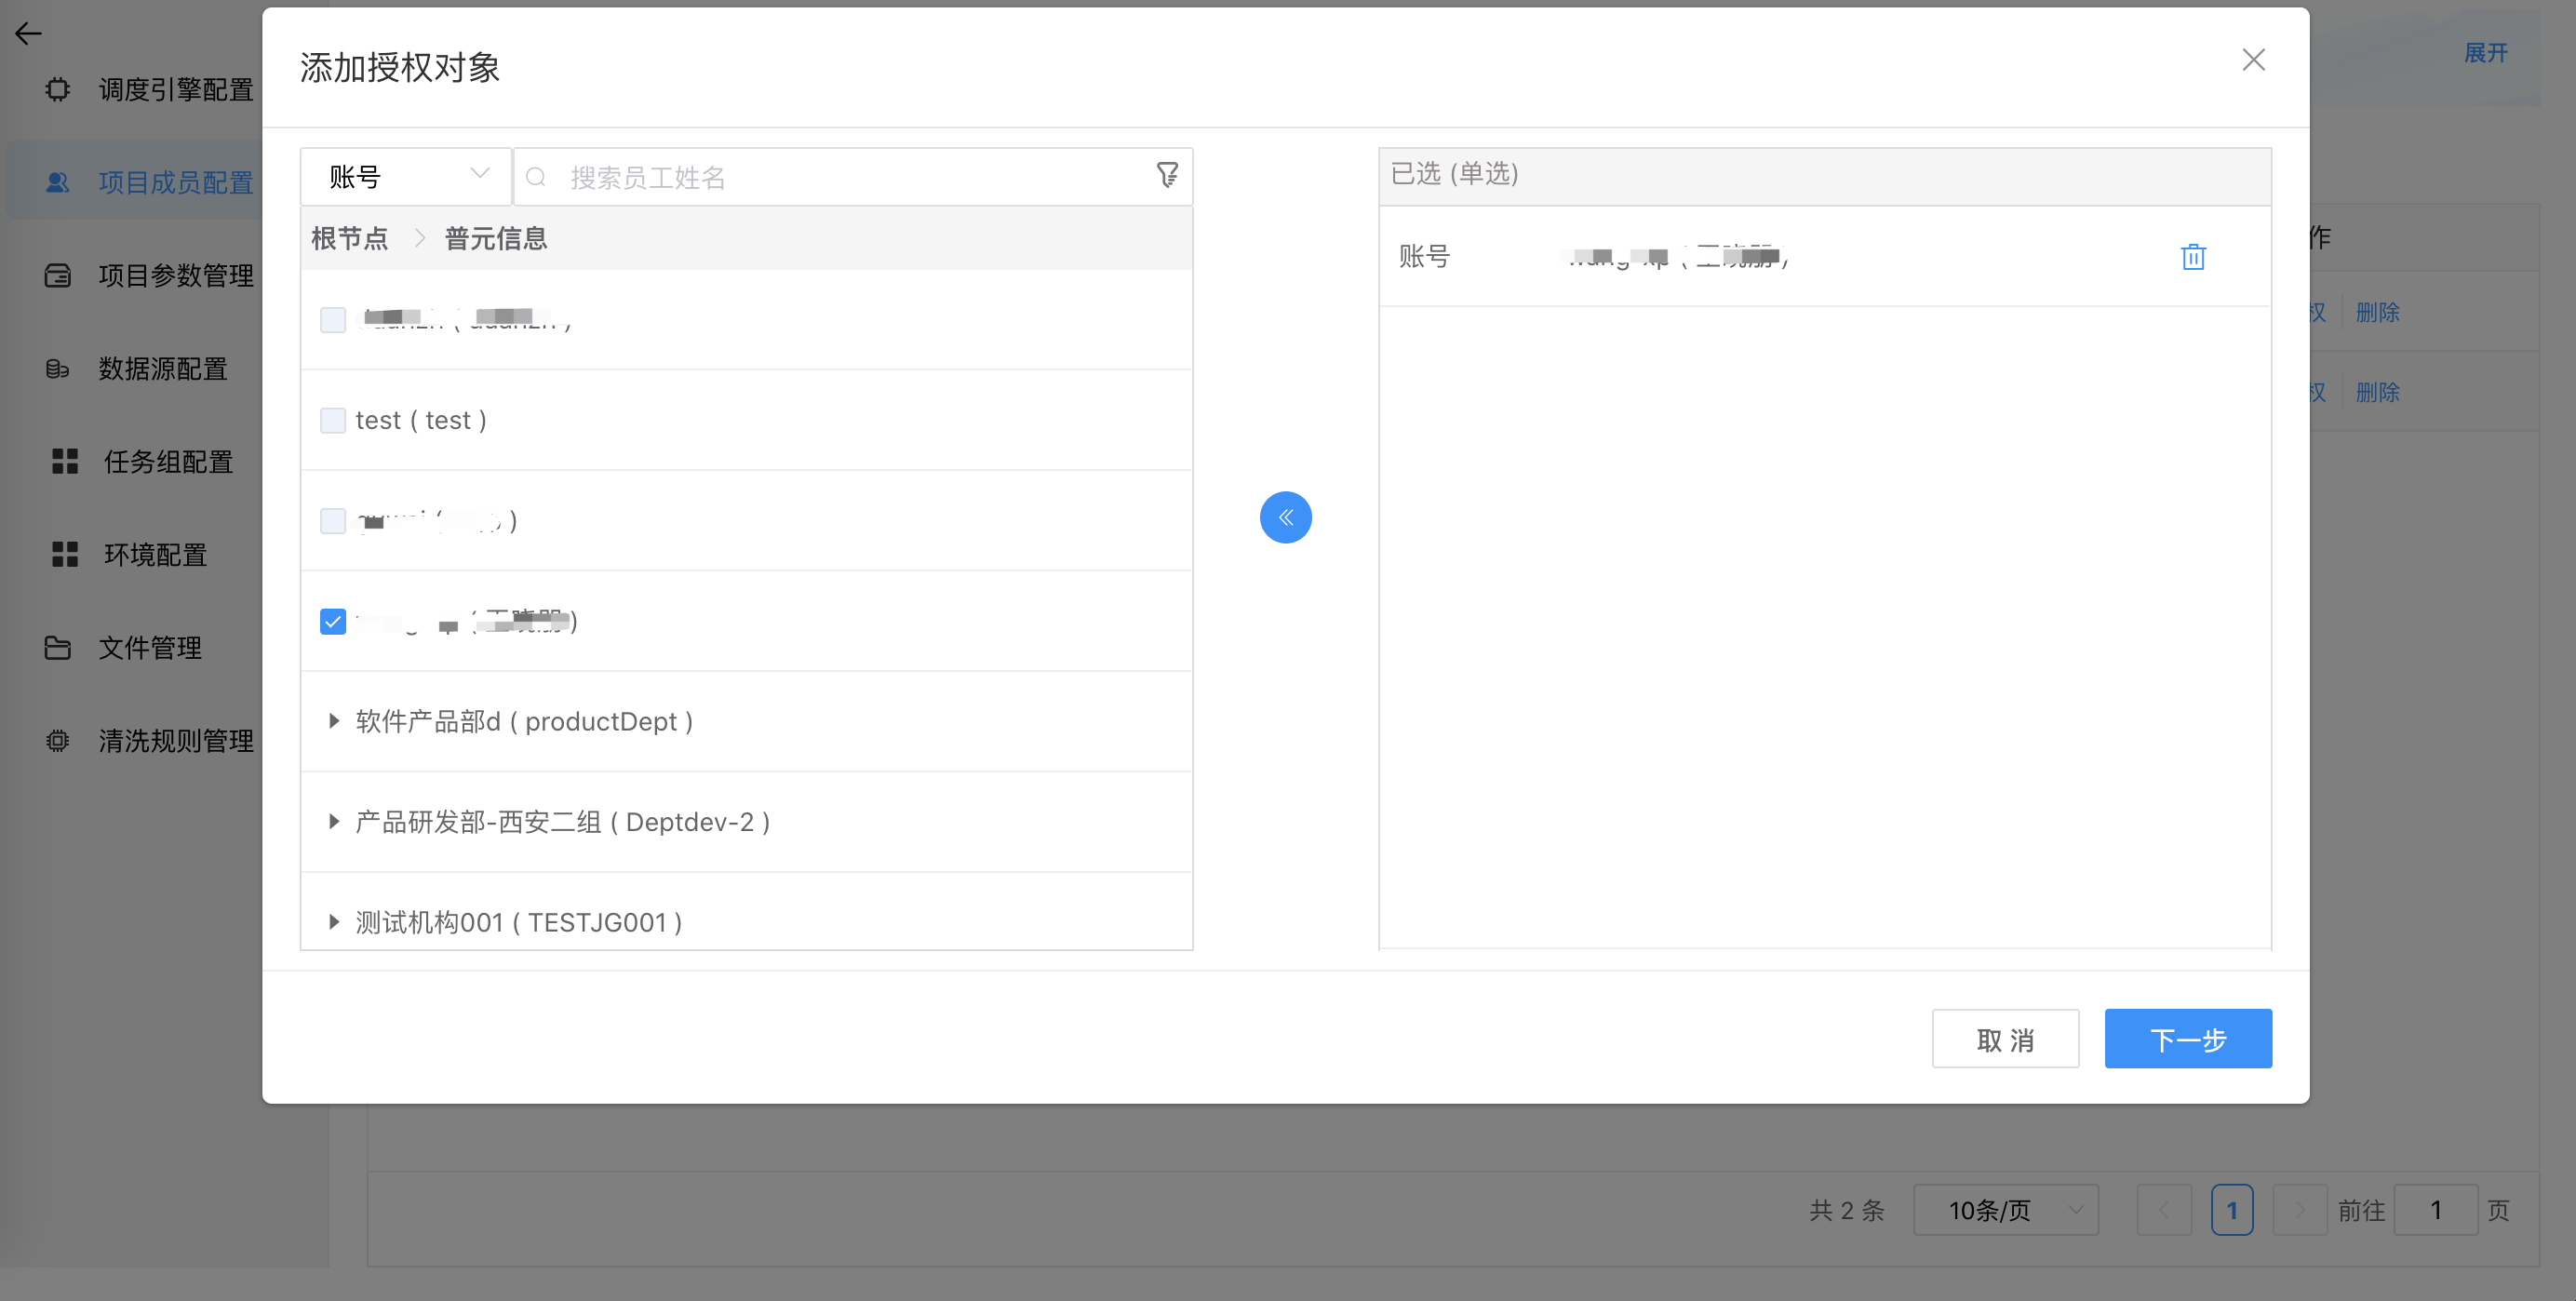Viewport: 2576px width, 1301px height.
Task: Open the 文件管理 folder icon
Action: [x=57, y=647]
